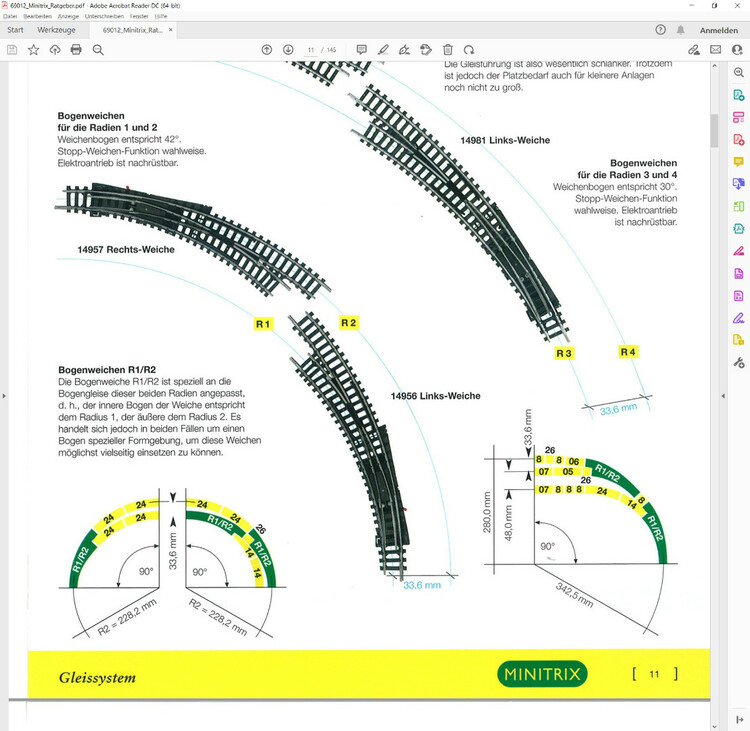
Task: Open the Anzeige menu
Action: point(68,16)
